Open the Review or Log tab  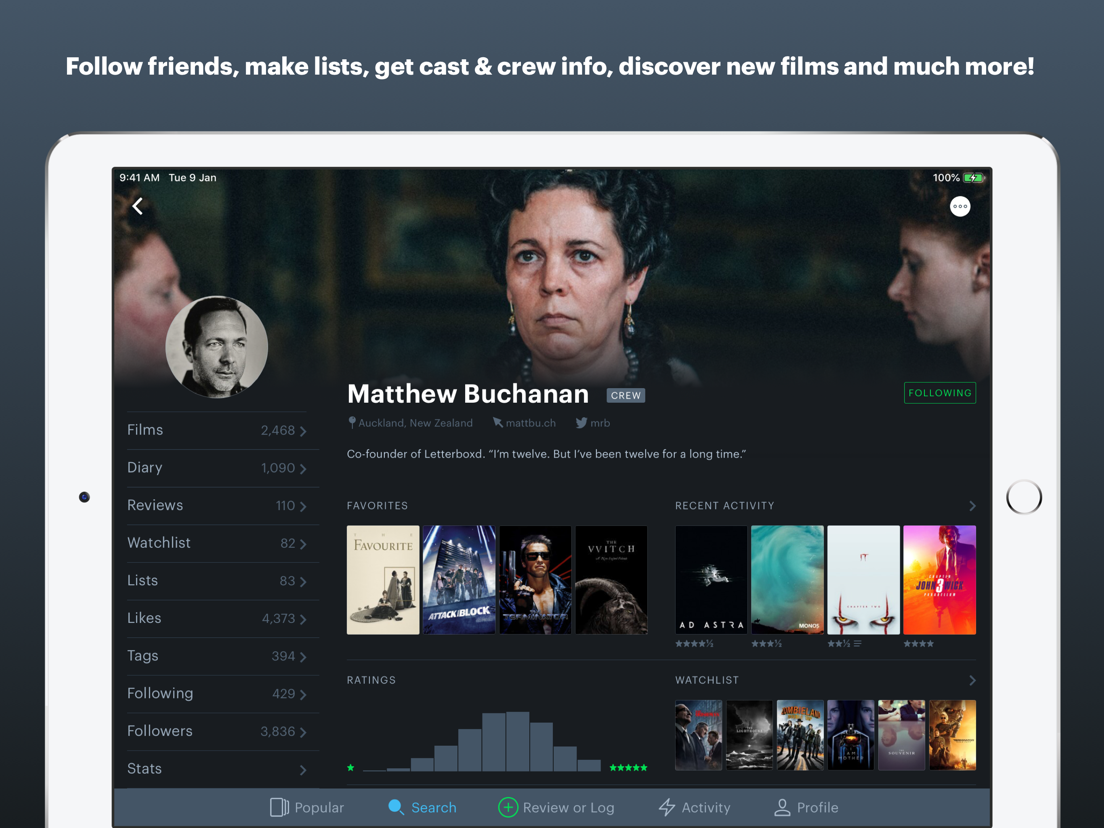(x=556, y=807)
